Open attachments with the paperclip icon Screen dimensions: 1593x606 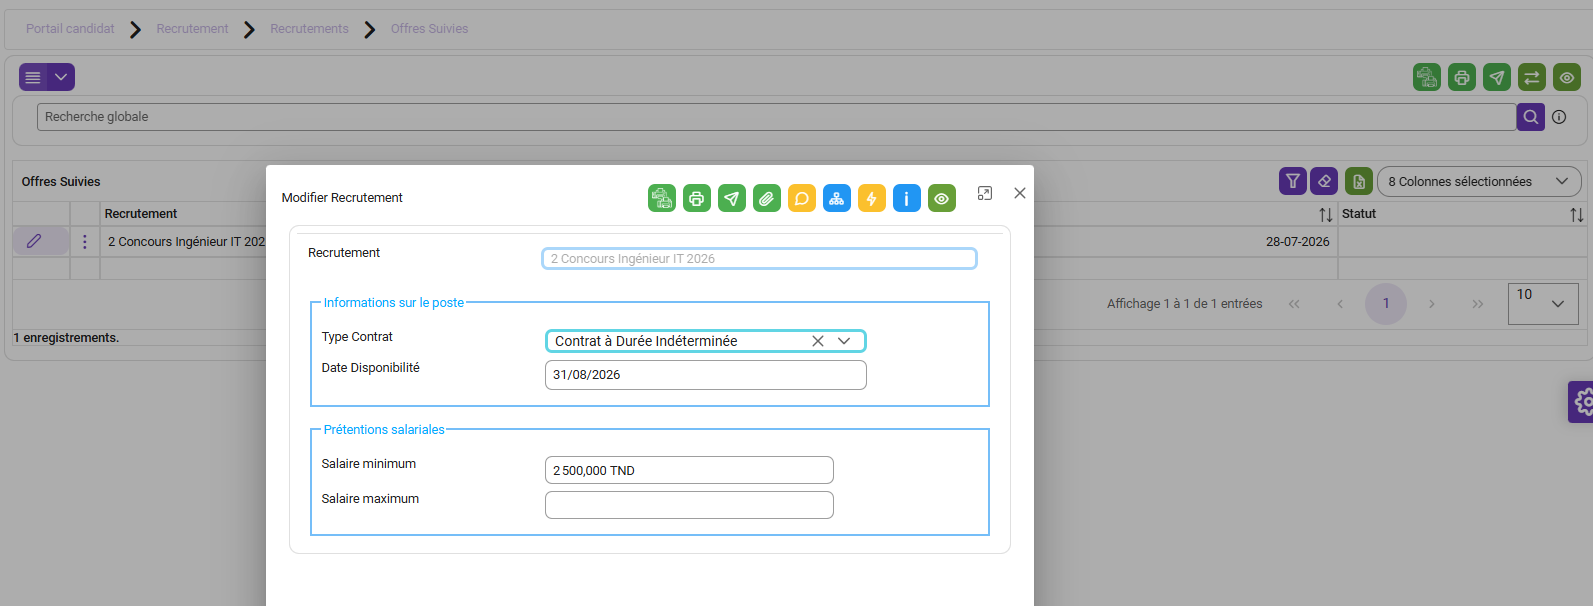[767, 198]
